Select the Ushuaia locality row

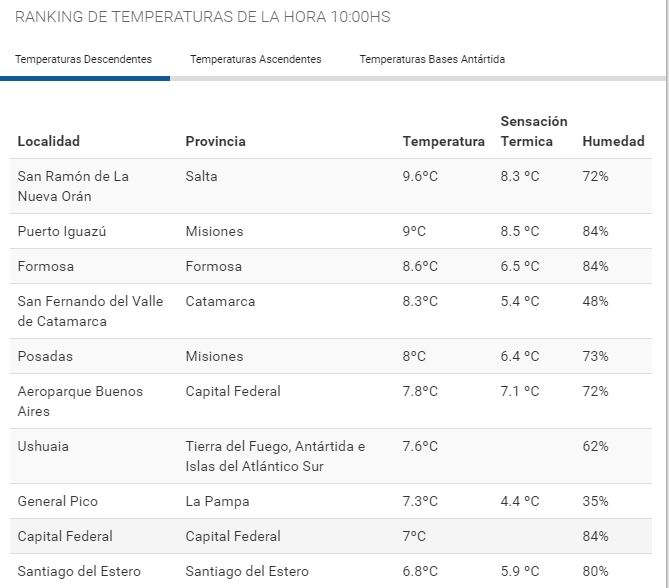[x=43, y=446]
